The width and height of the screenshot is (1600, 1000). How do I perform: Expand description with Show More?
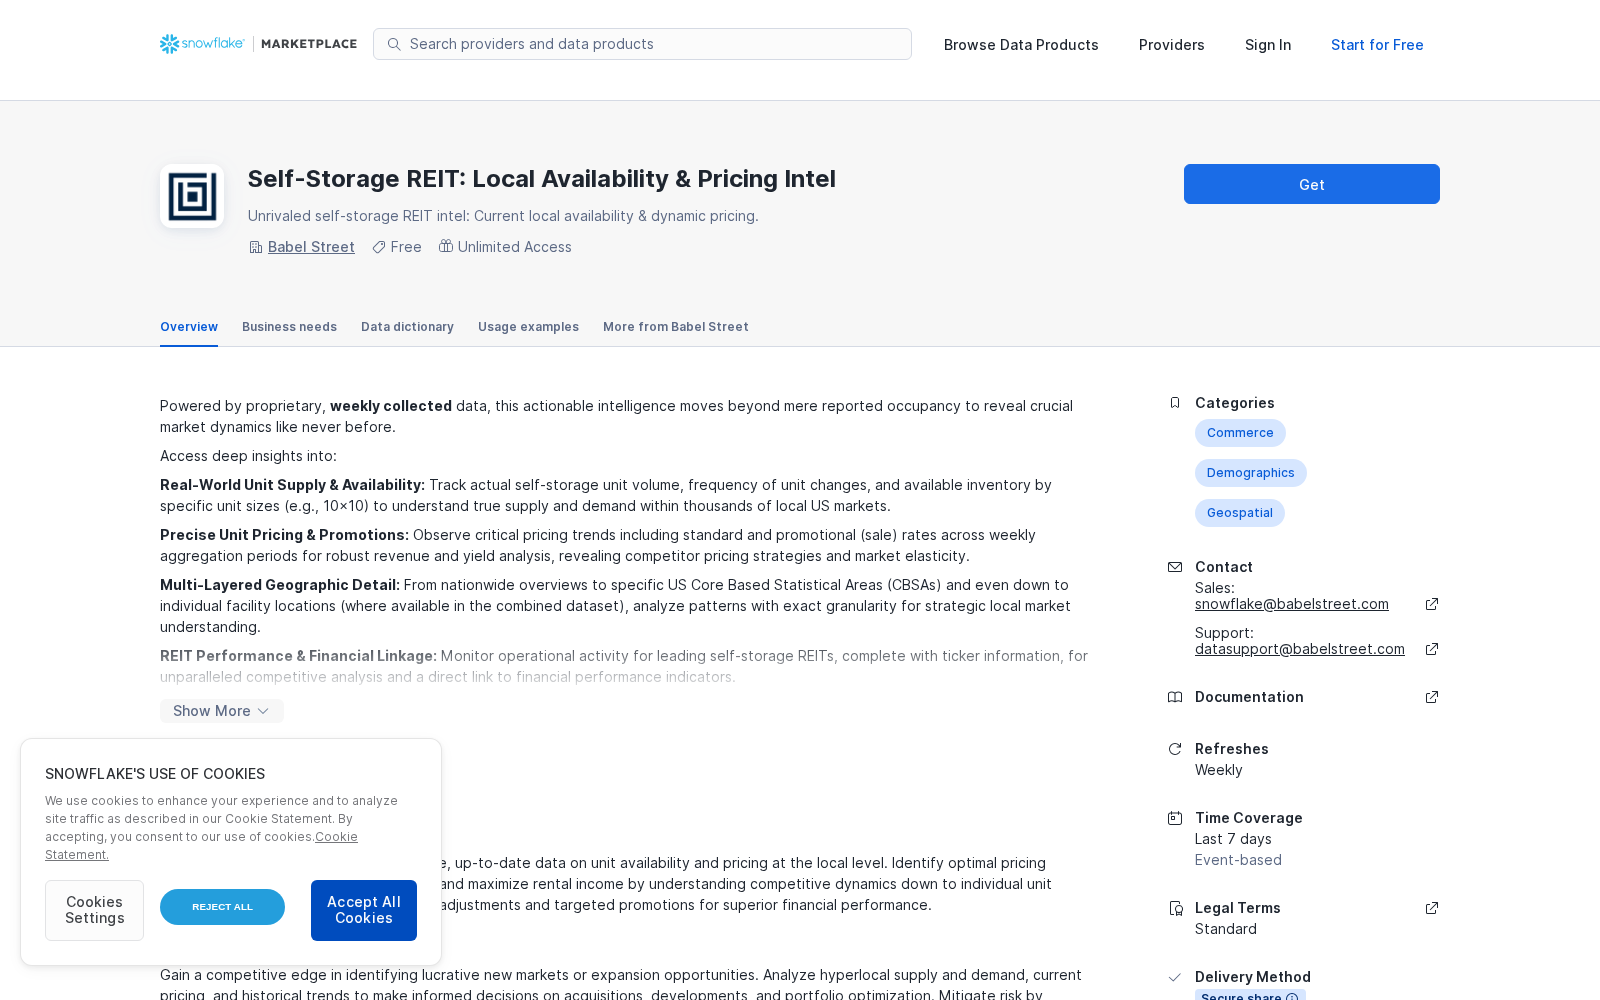pyautogui.click(x=222, y=711)
